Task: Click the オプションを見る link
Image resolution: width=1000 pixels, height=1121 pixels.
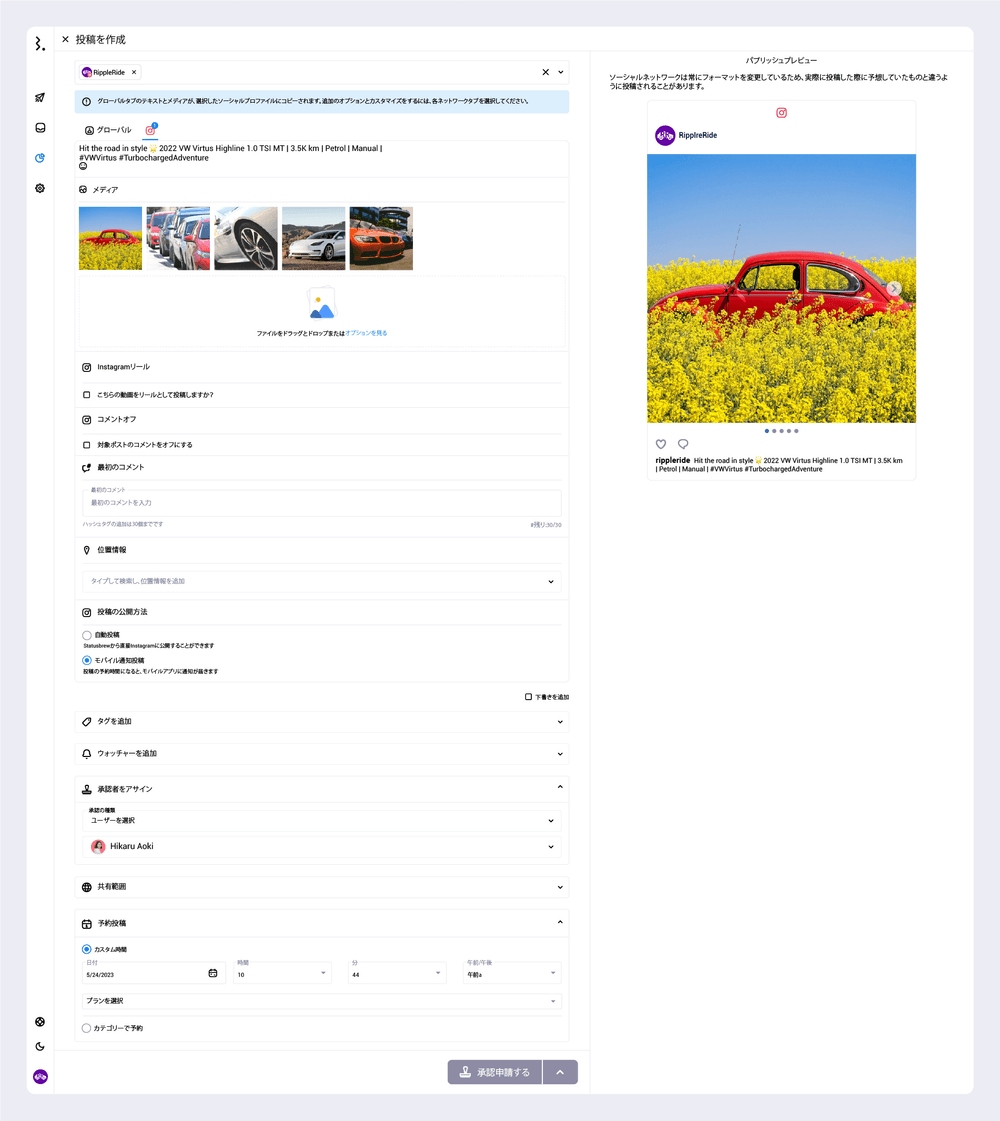Action: (x=366, y=333)
